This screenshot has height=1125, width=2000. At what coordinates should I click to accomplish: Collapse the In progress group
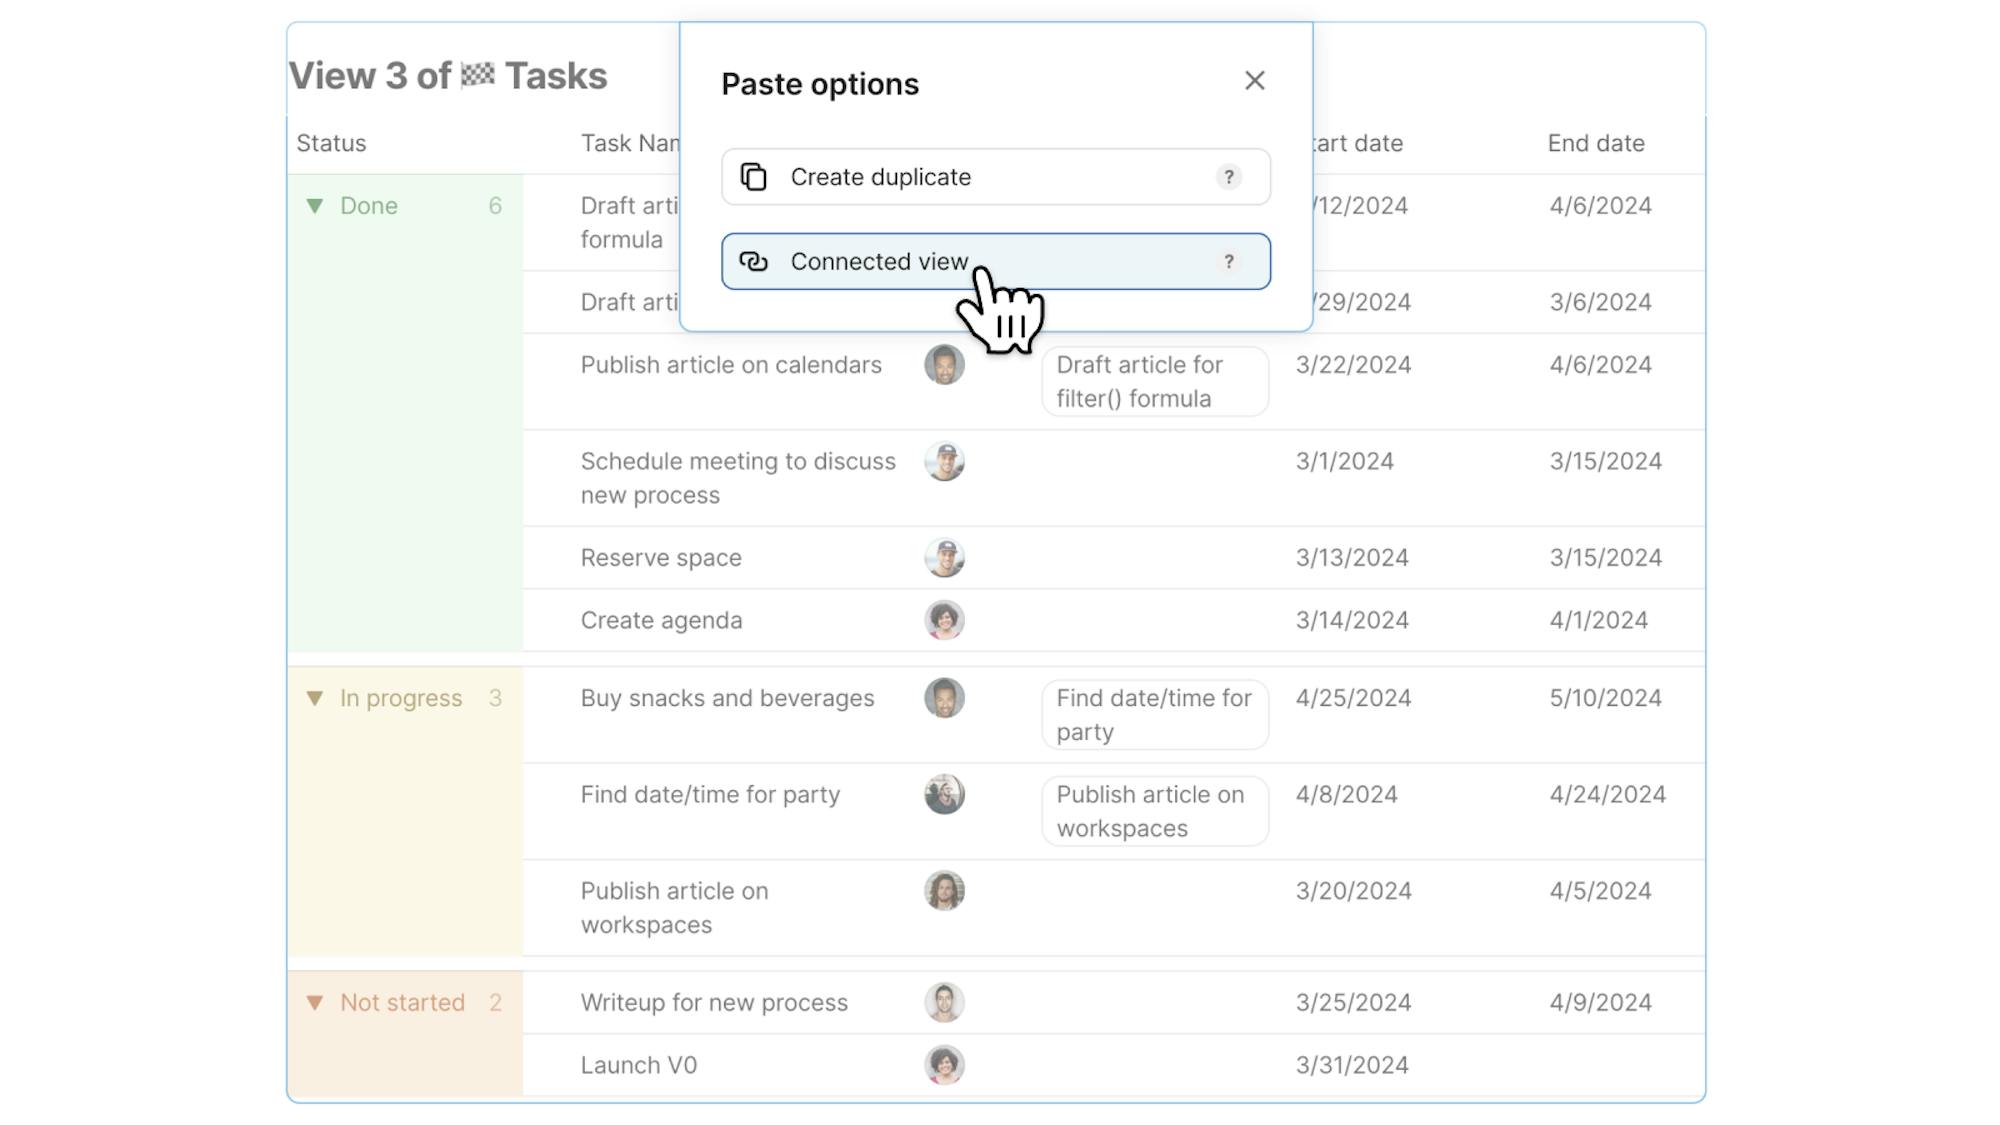tap(315, 698)
